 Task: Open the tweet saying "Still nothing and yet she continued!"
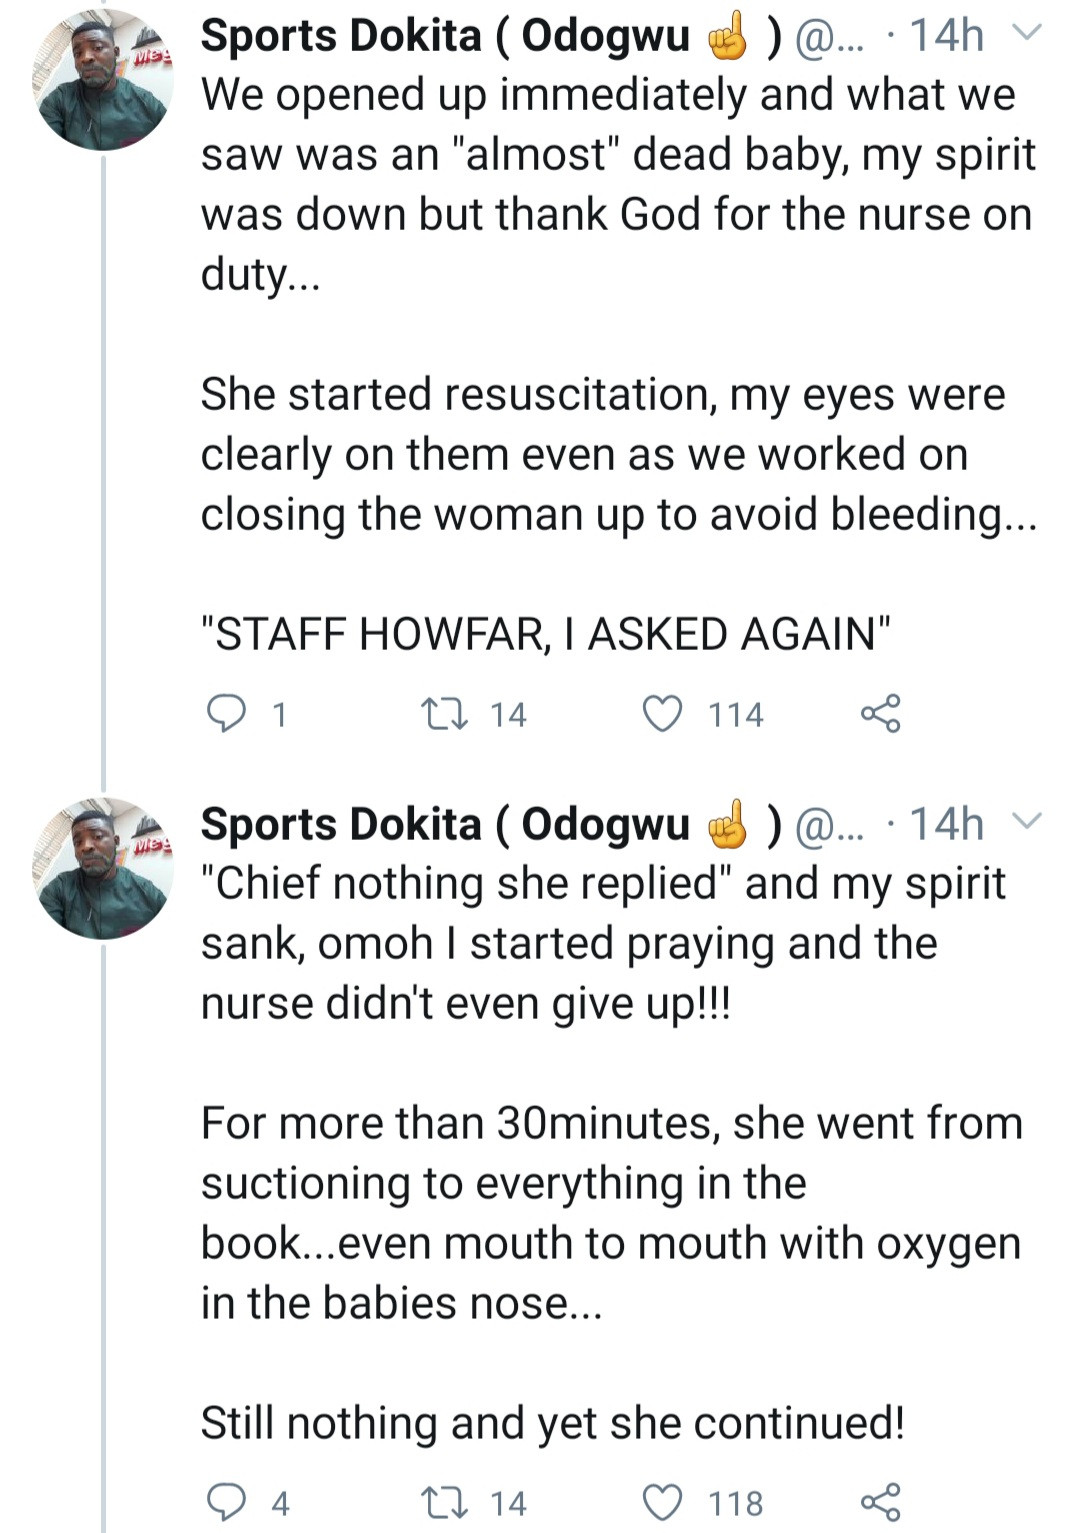tap(552, 1422)
